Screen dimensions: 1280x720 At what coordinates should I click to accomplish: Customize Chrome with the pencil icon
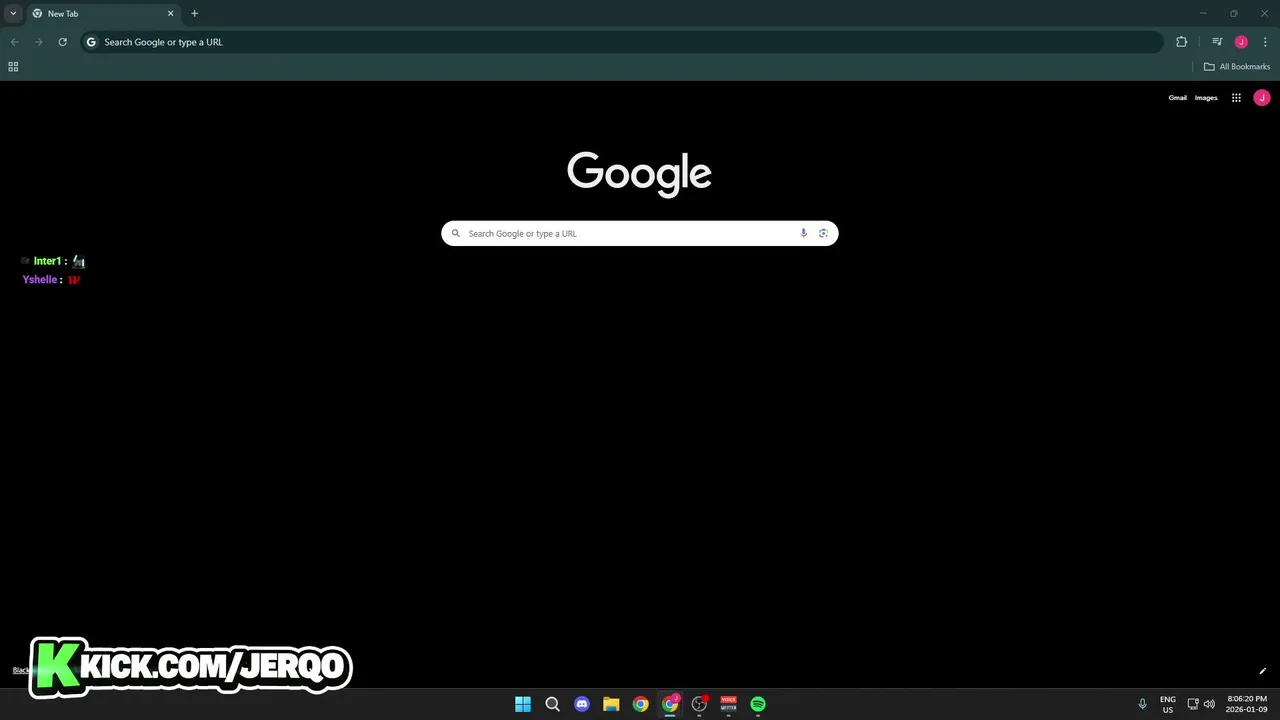point(1262,671)
